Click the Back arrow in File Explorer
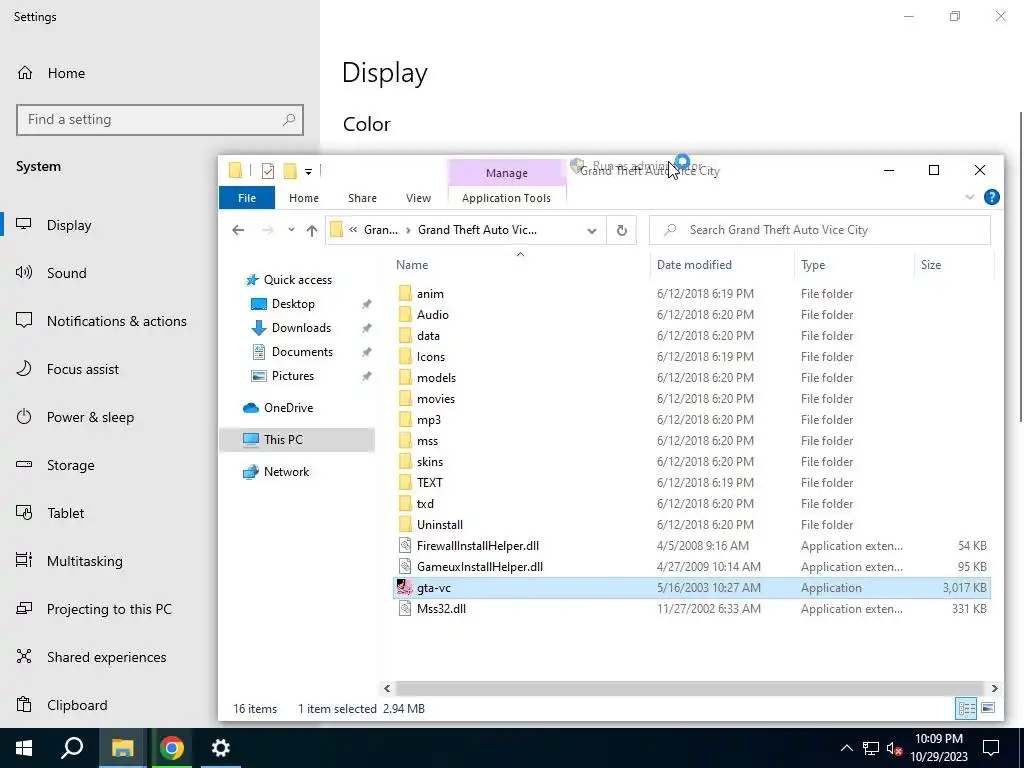Image resolution: width=1024 pixels, height=768 pixels. [x=238, y=230]
